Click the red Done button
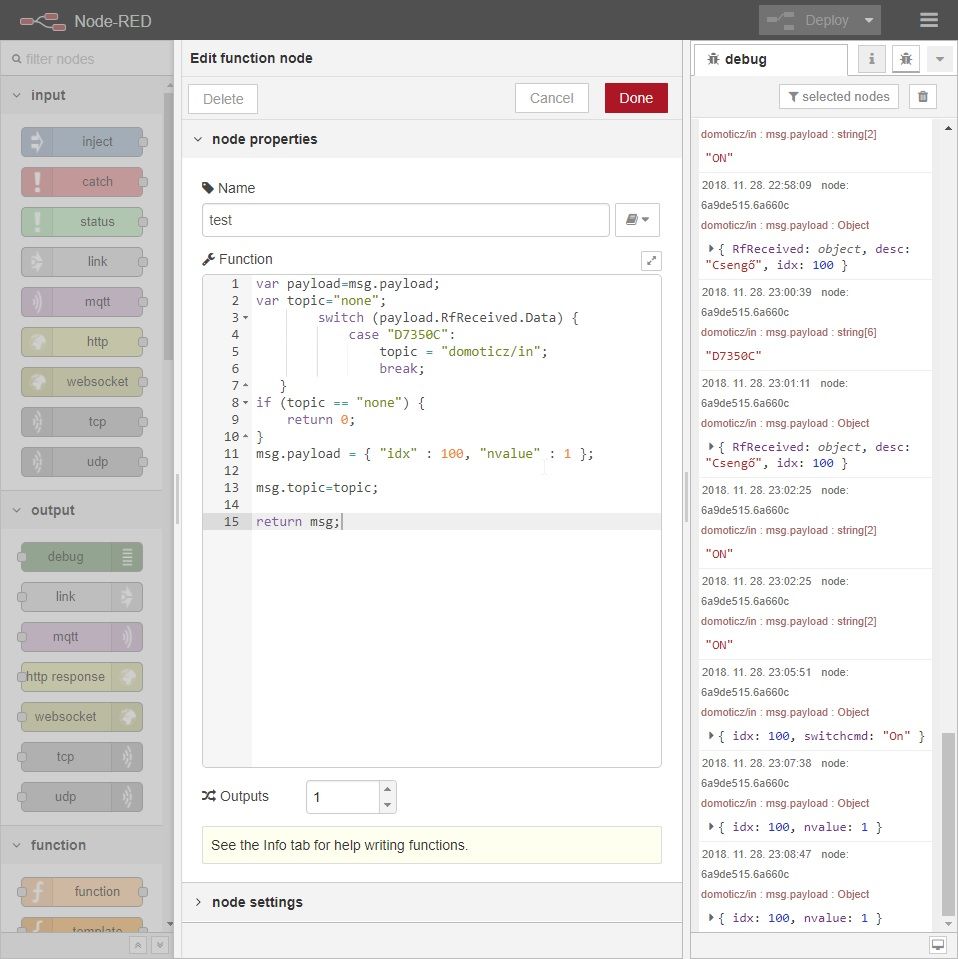958x959 pixels. click(636, 98)
